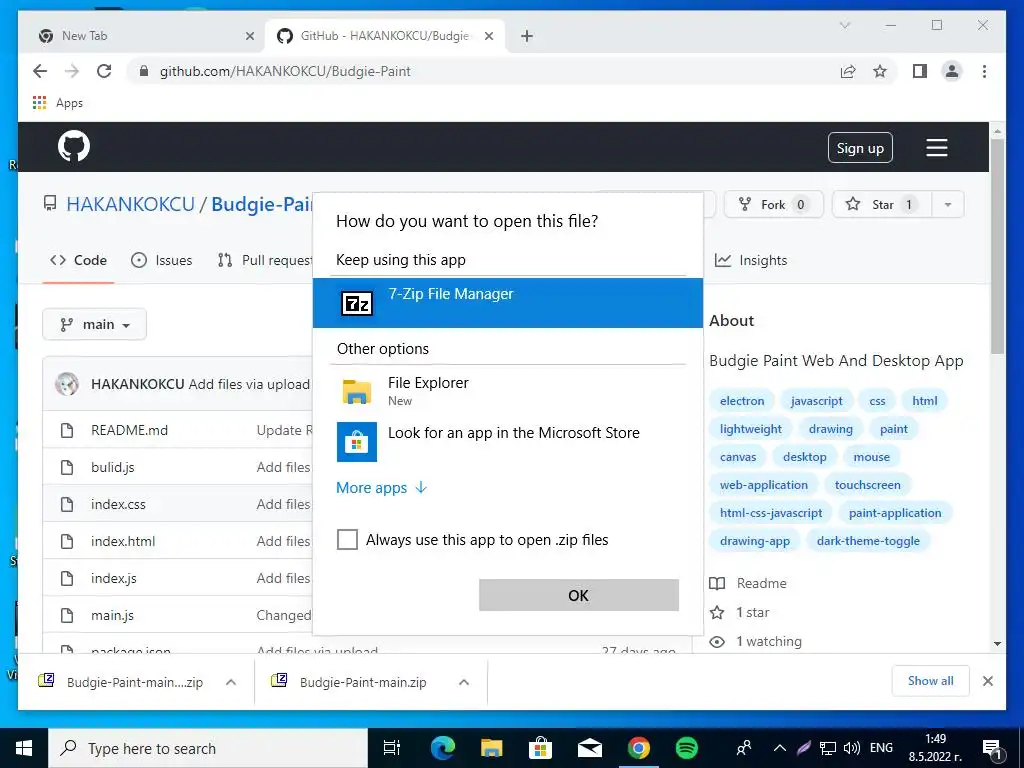The image size is (1024, 768).
Task: Click the css topic tag
Action: pyautogui.click(x=877, y=401)
